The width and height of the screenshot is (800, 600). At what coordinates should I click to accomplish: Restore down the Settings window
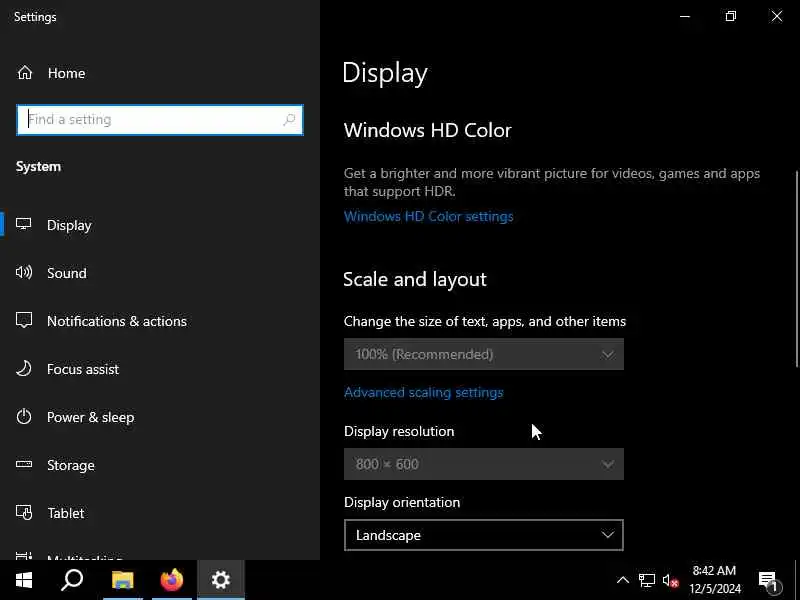(x=731, y=16)
